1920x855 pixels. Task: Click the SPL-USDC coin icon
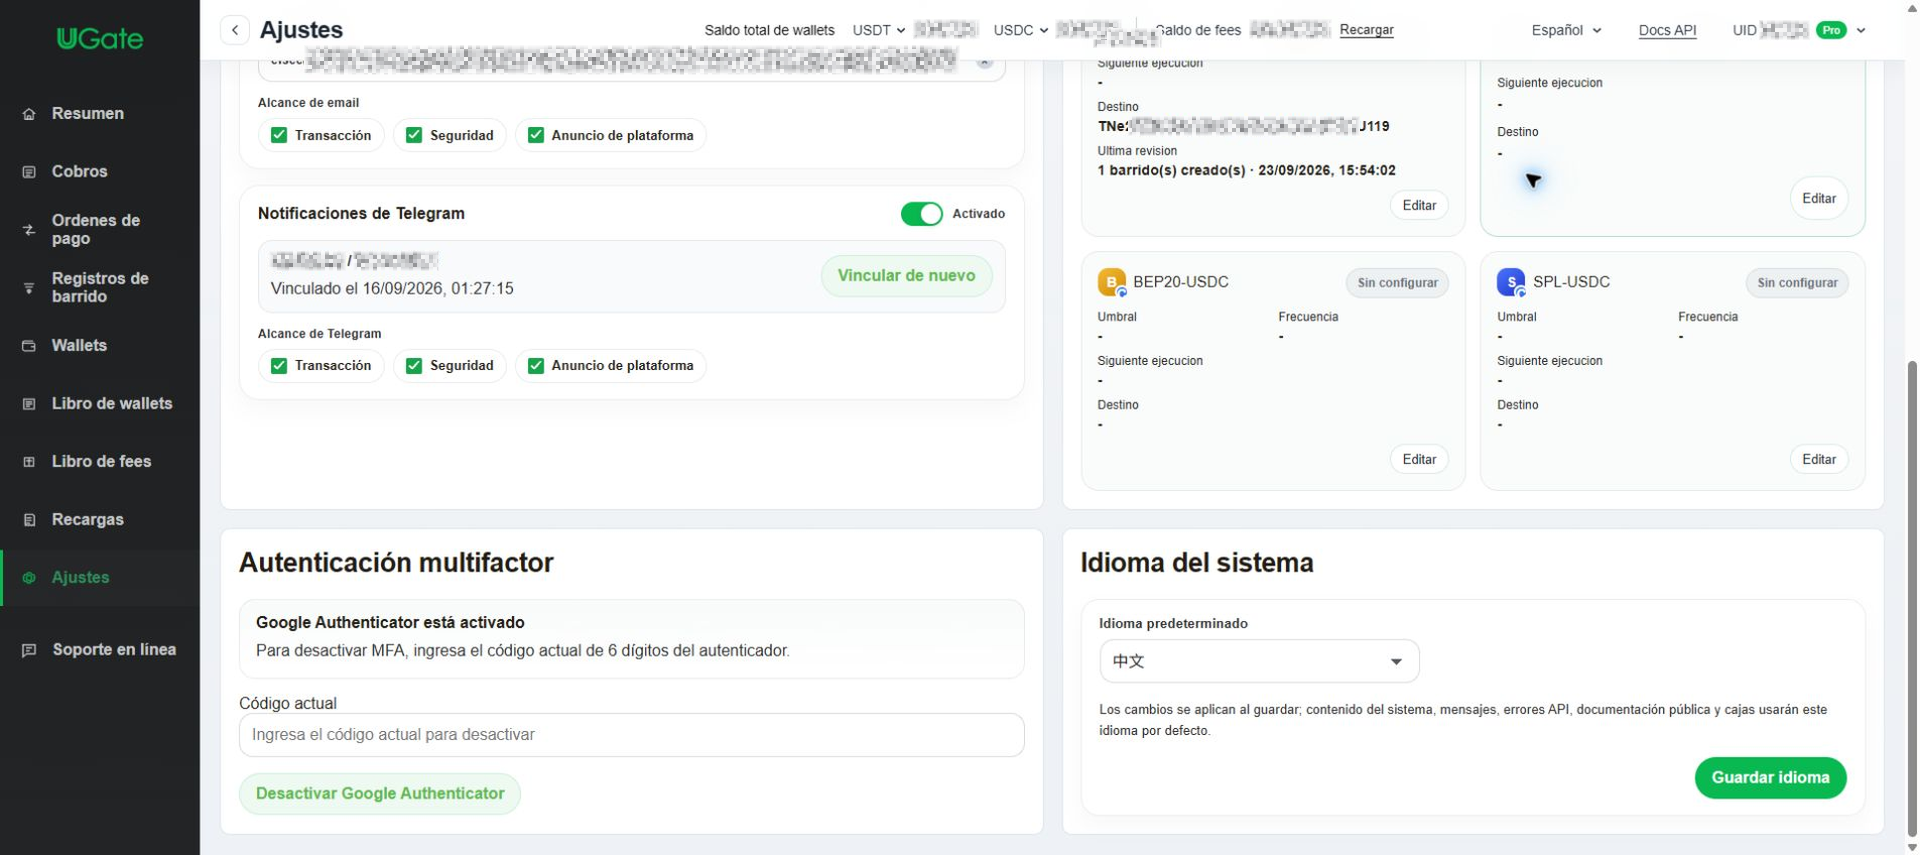(1511, 283)
